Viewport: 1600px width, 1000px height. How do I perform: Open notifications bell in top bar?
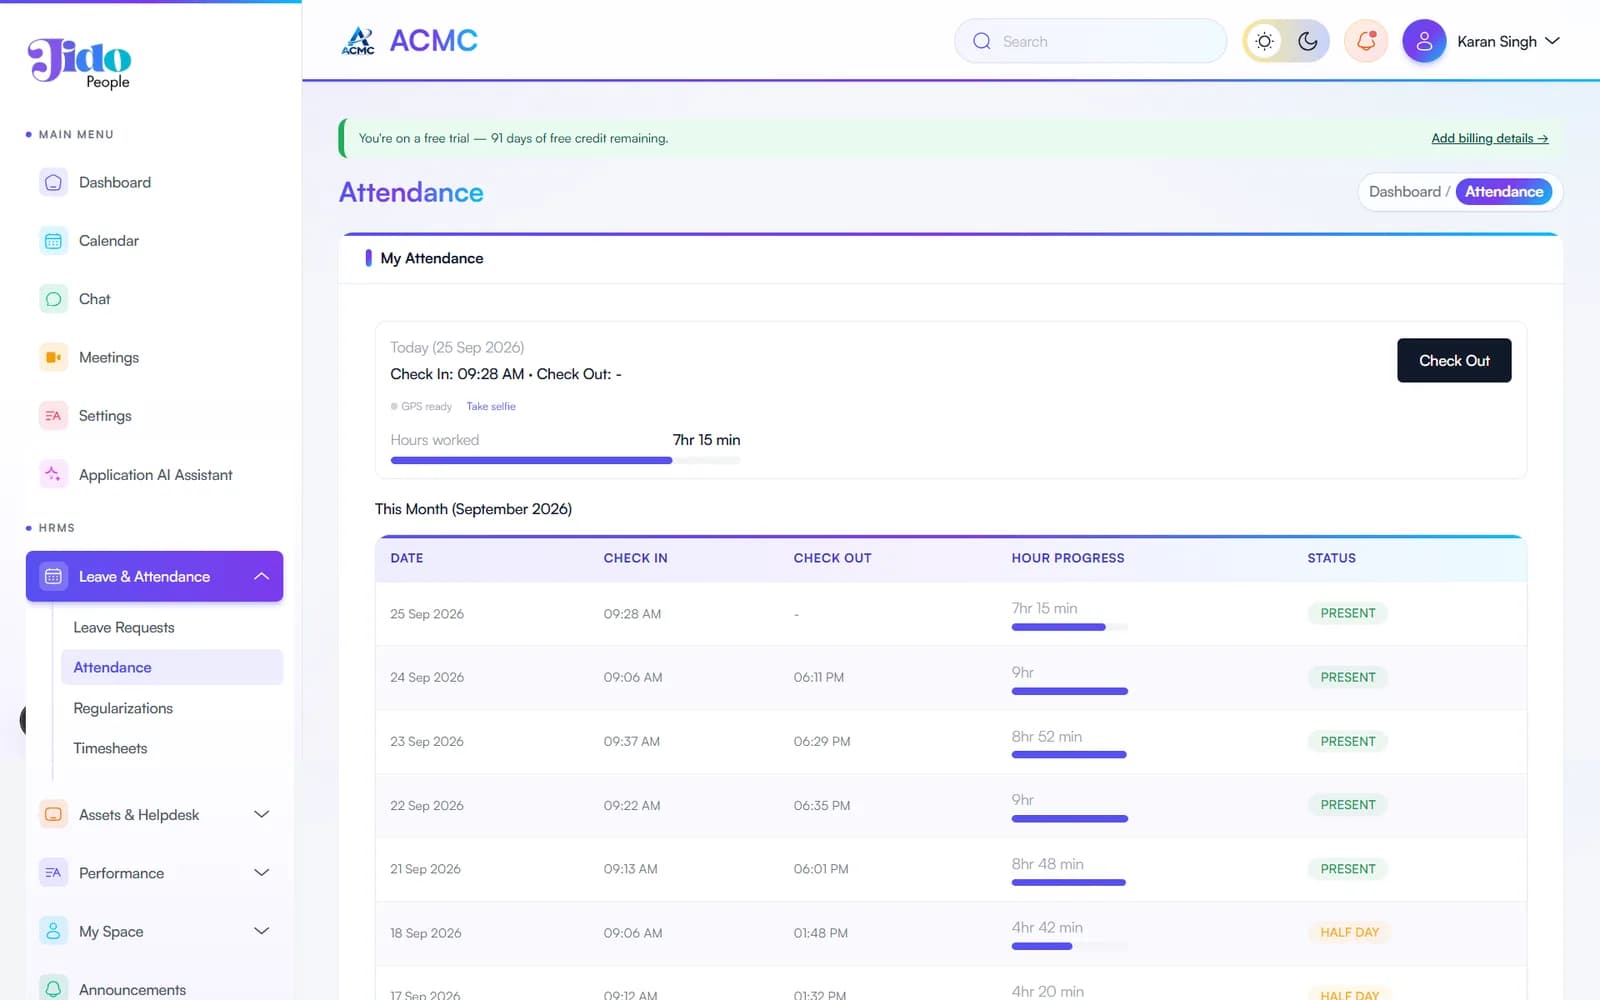coord(1366,41)
